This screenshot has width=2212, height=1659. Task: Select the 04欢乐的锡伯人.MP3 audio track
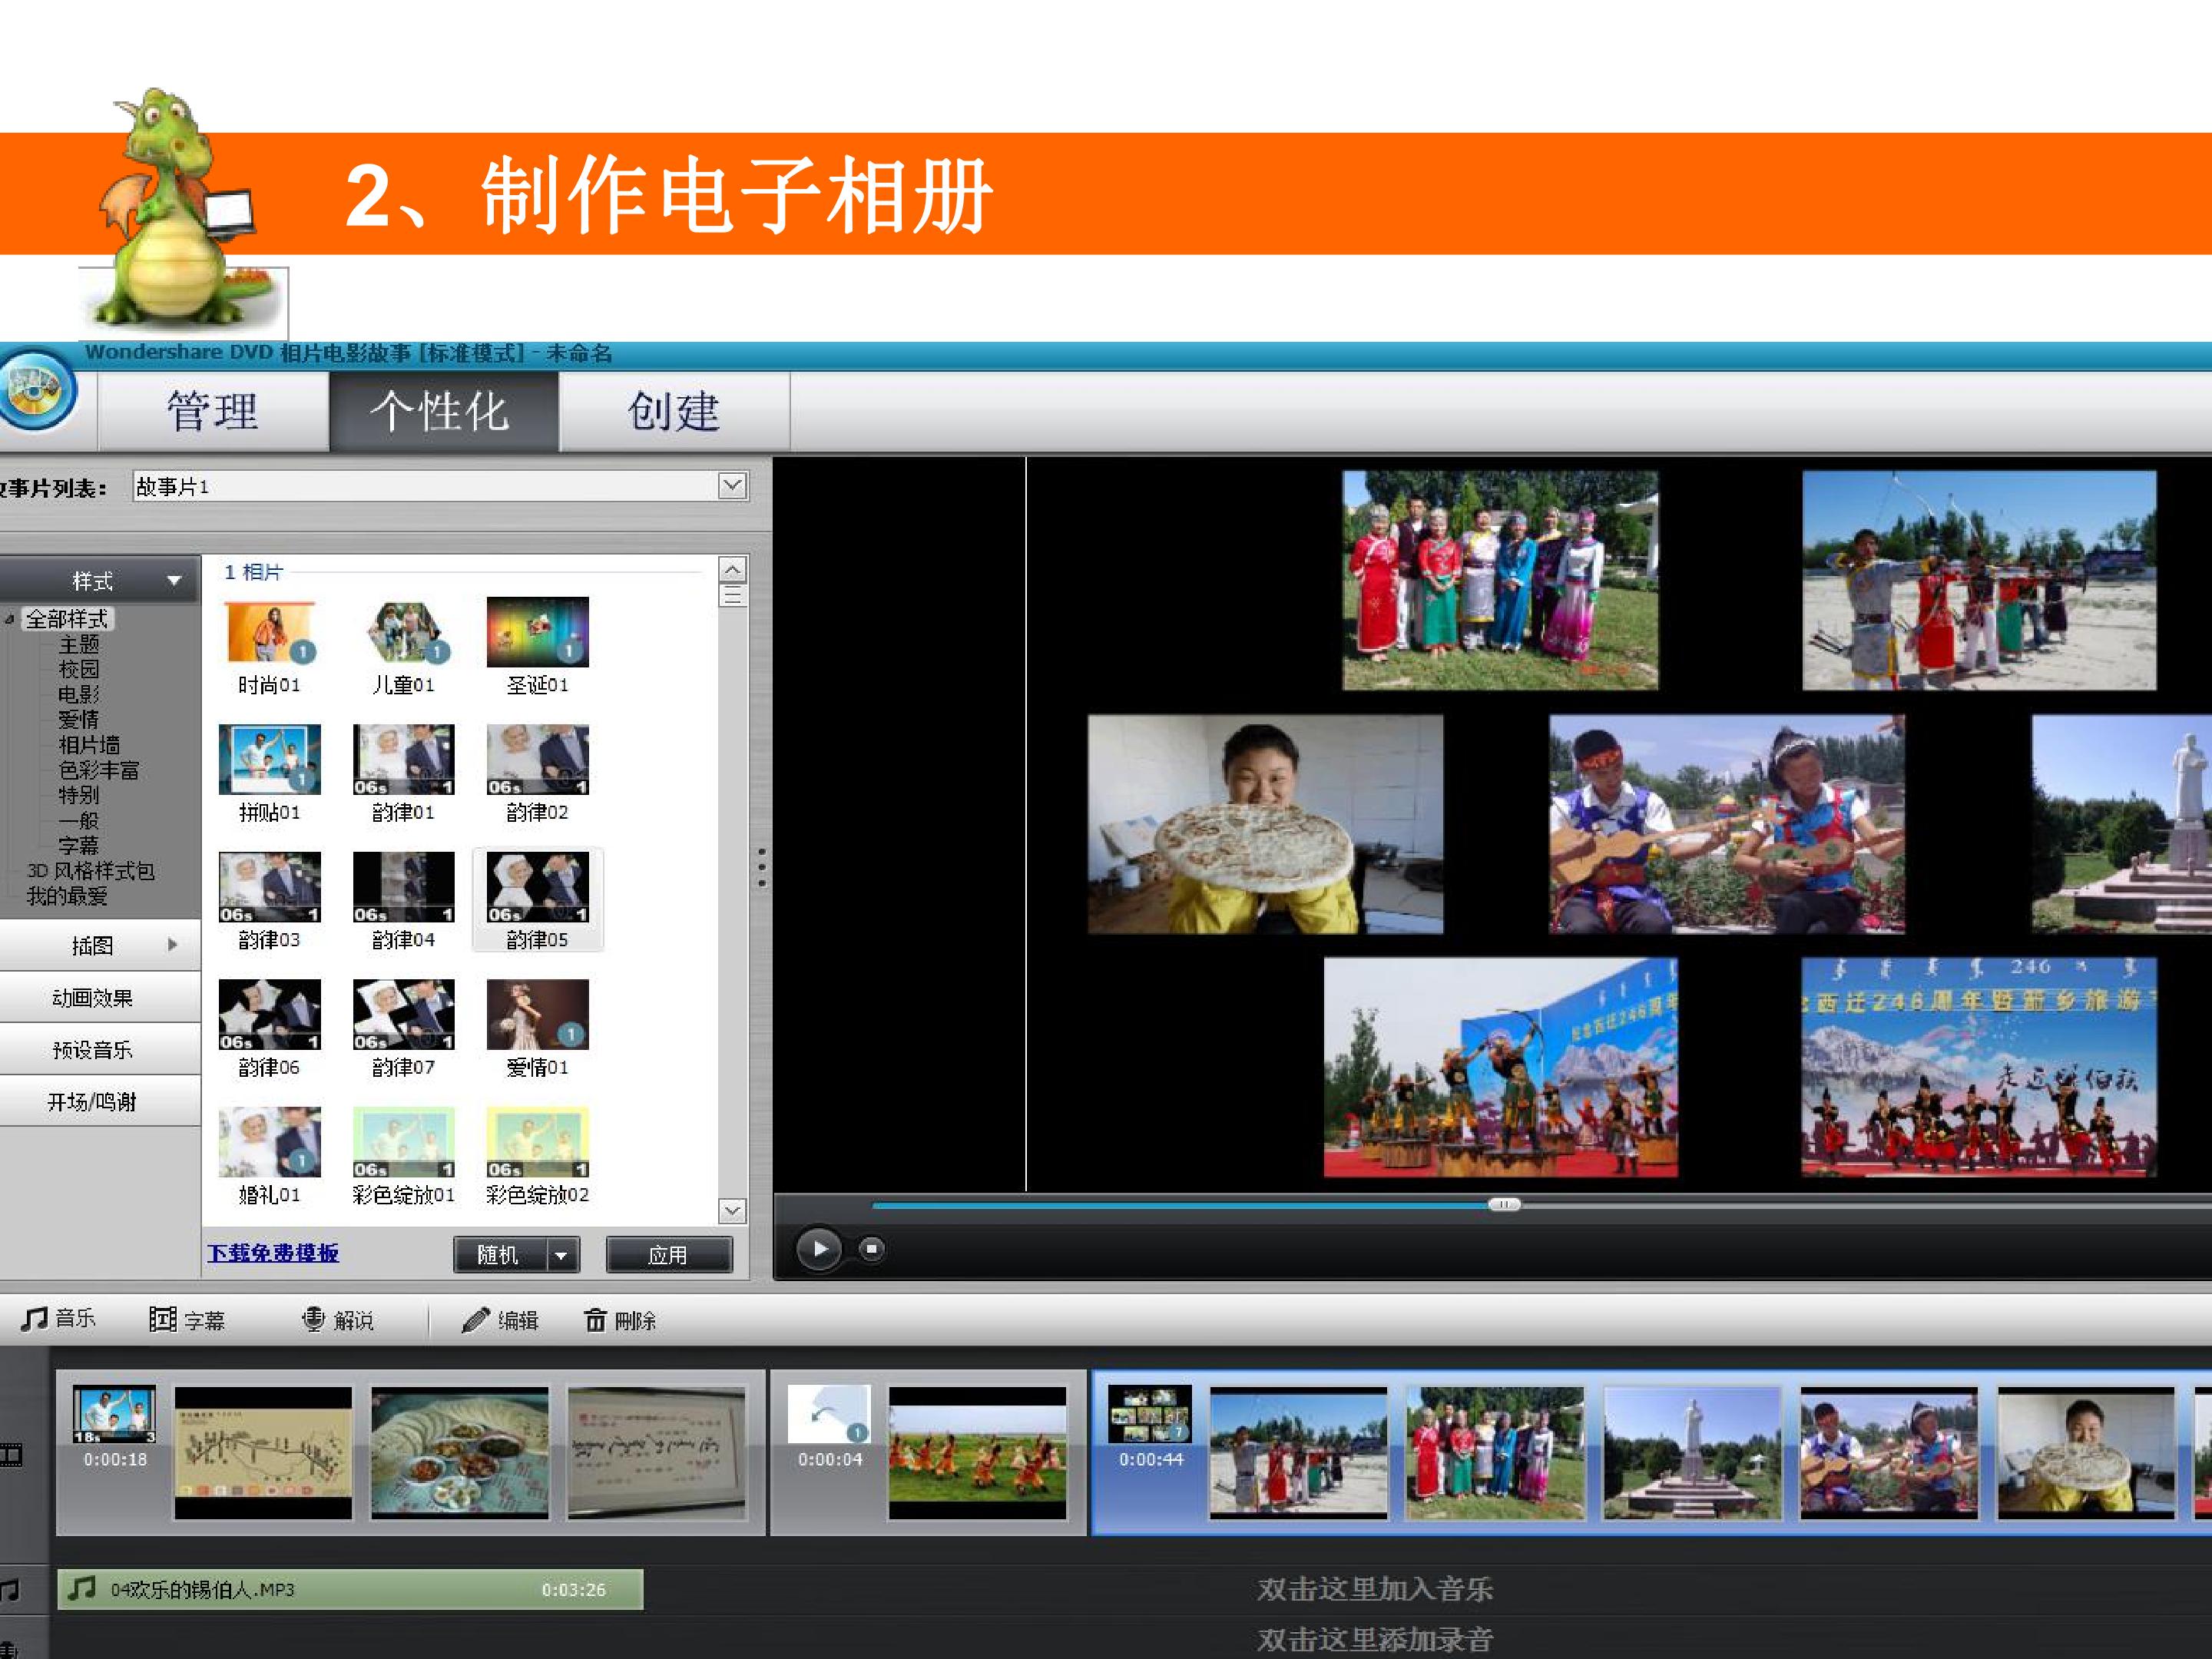(350, 1589)
